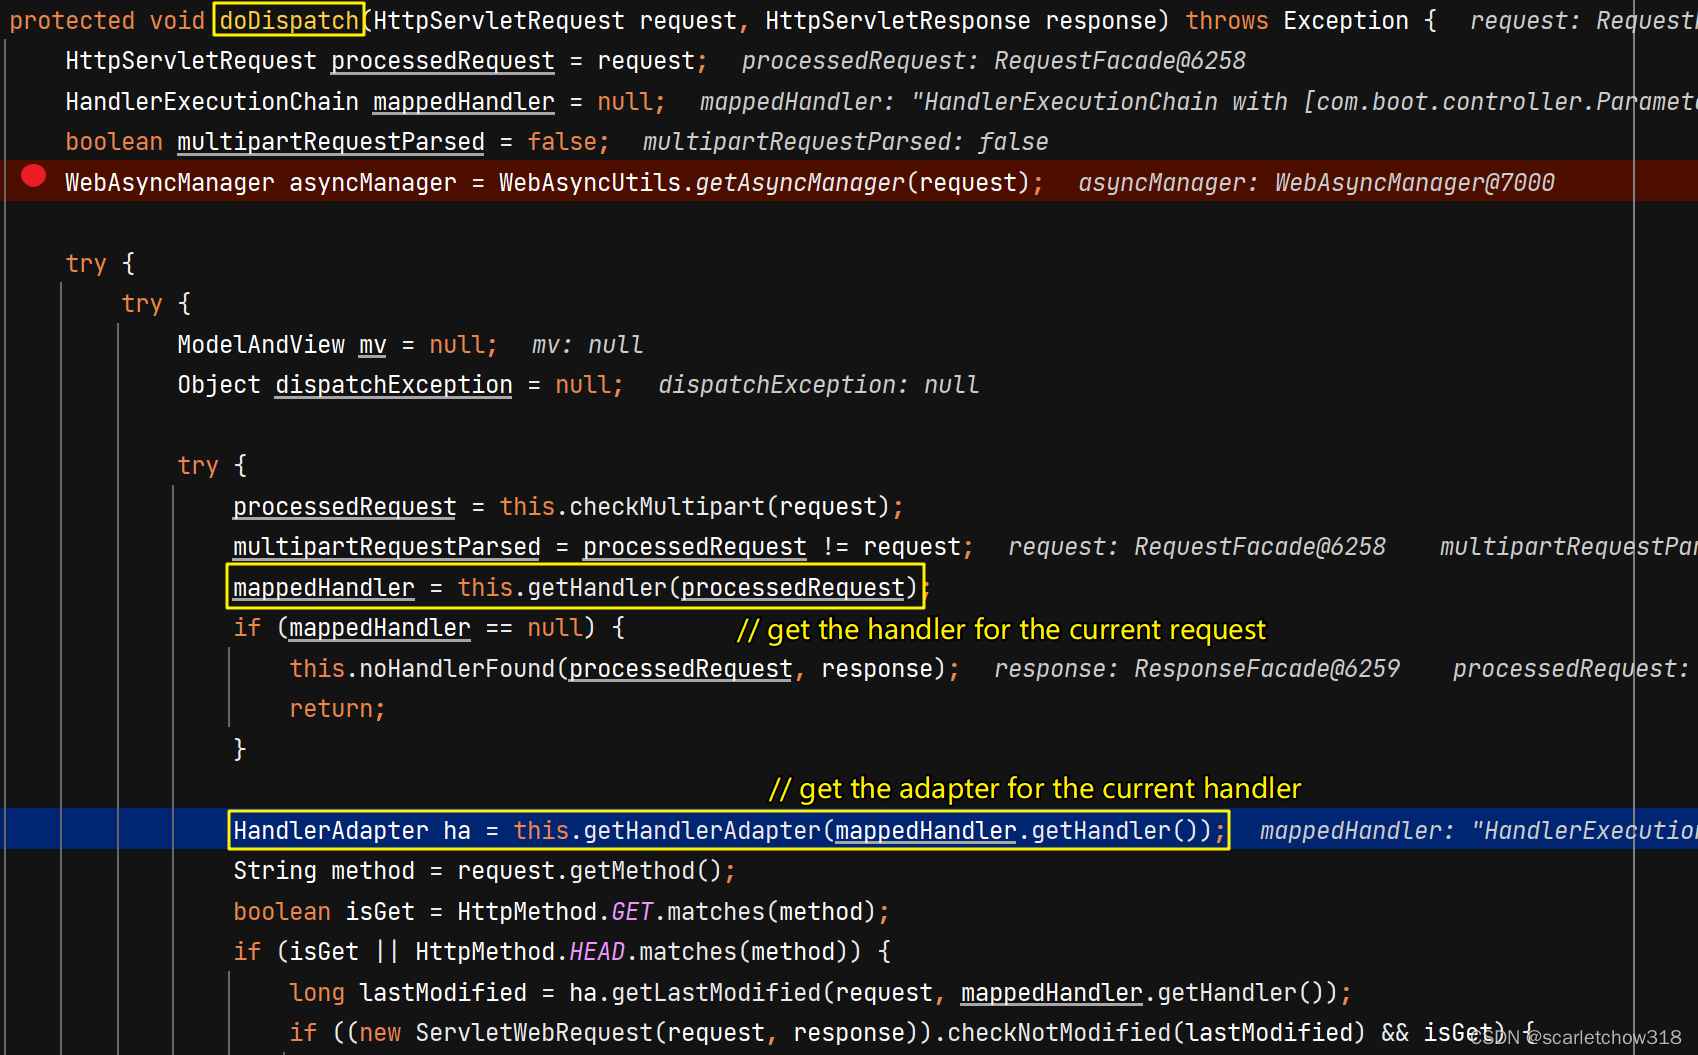Toggle a breakpoint on the isGet declaration line
The image size is (1698, 1055).
point(33,911)
